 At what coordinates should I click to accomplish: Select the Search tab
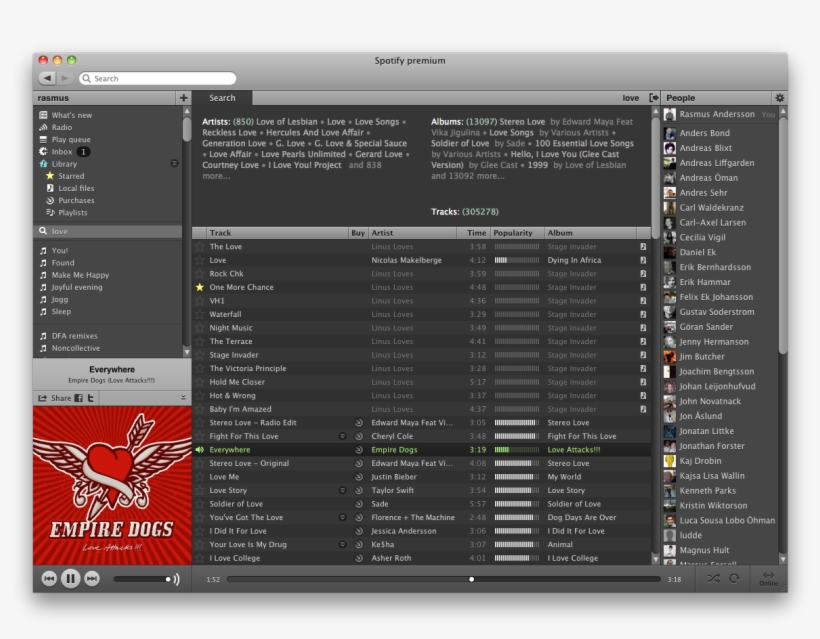[x=222, y=98]
